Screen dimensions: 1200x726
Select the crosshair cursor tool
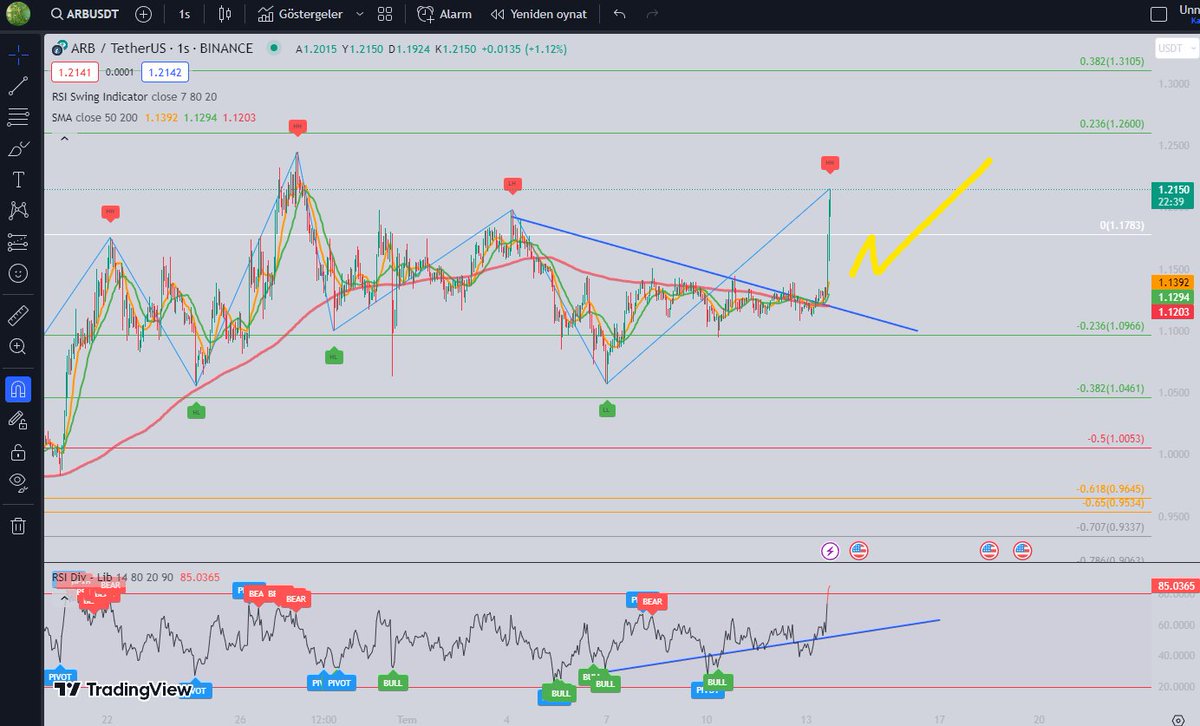point(18,55)
